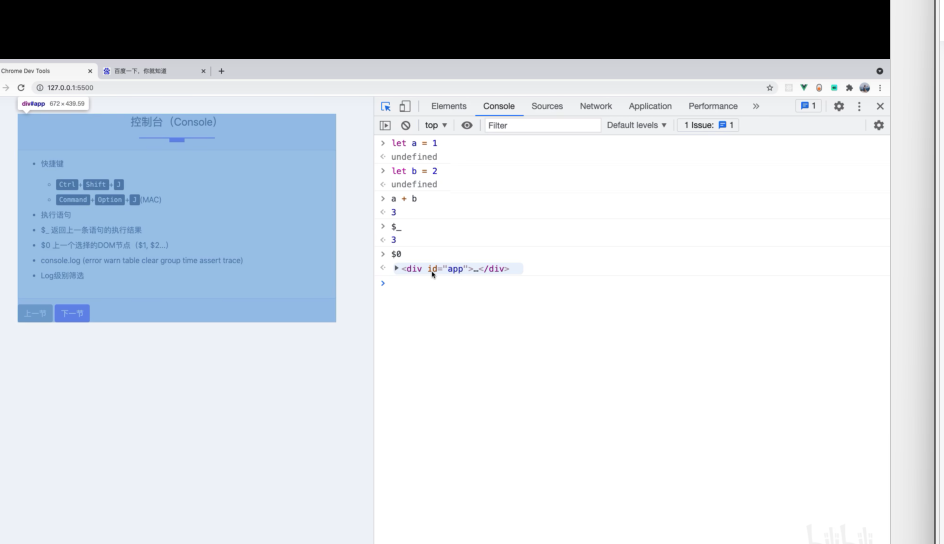
Task: Open the Elements tab in DevTools
Action: click(x=449, y=106)
